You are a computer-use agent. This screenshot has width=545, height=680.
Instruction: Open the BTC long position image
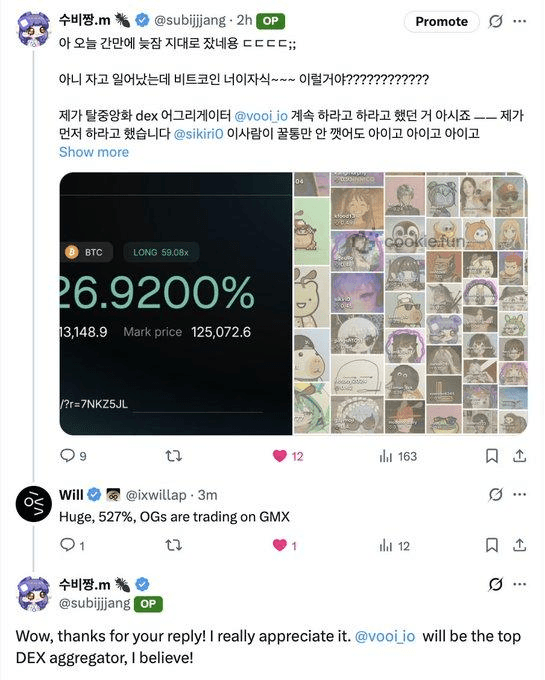tap(176, 304)
